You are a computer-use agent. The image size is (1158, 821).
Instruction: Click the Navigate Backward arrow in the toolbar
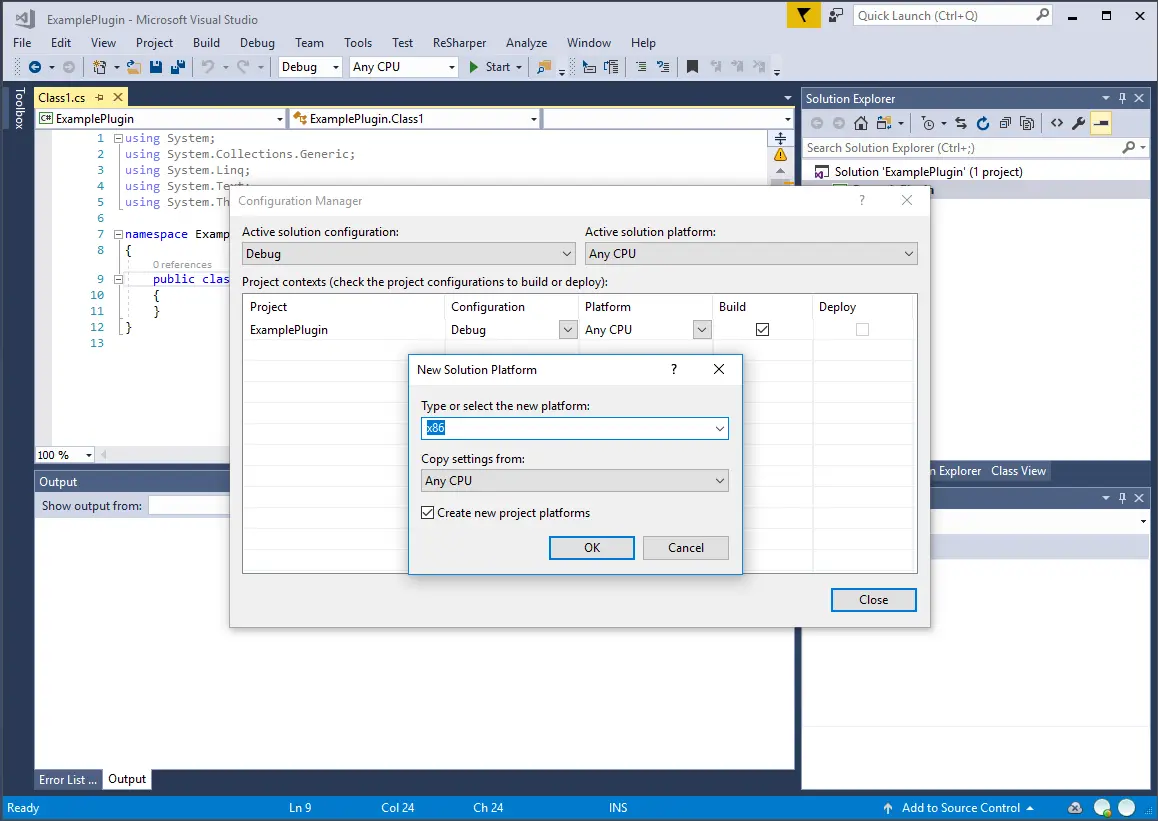coord(35,67)
